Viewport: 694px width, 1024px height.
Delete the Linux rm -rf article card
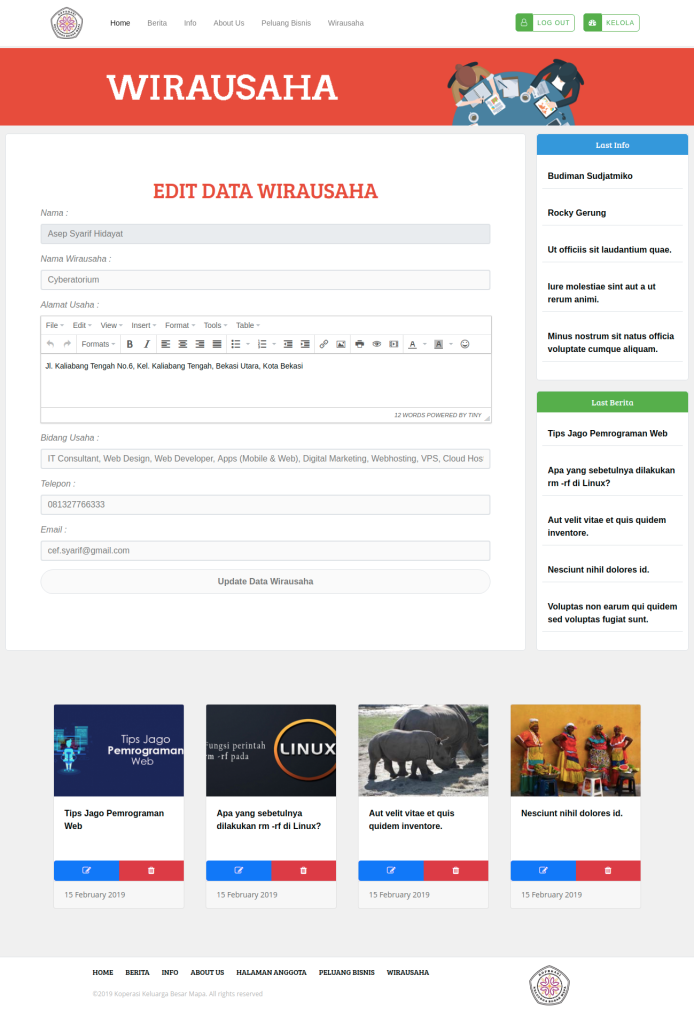(303, 870)
